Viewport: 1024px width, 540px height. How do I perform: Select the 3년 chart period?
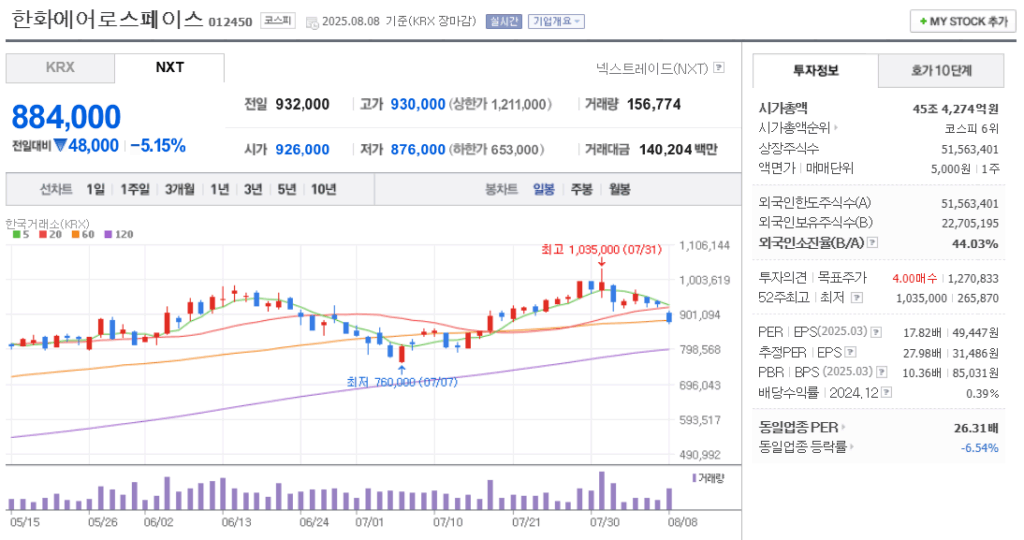[x=253, y=189]
